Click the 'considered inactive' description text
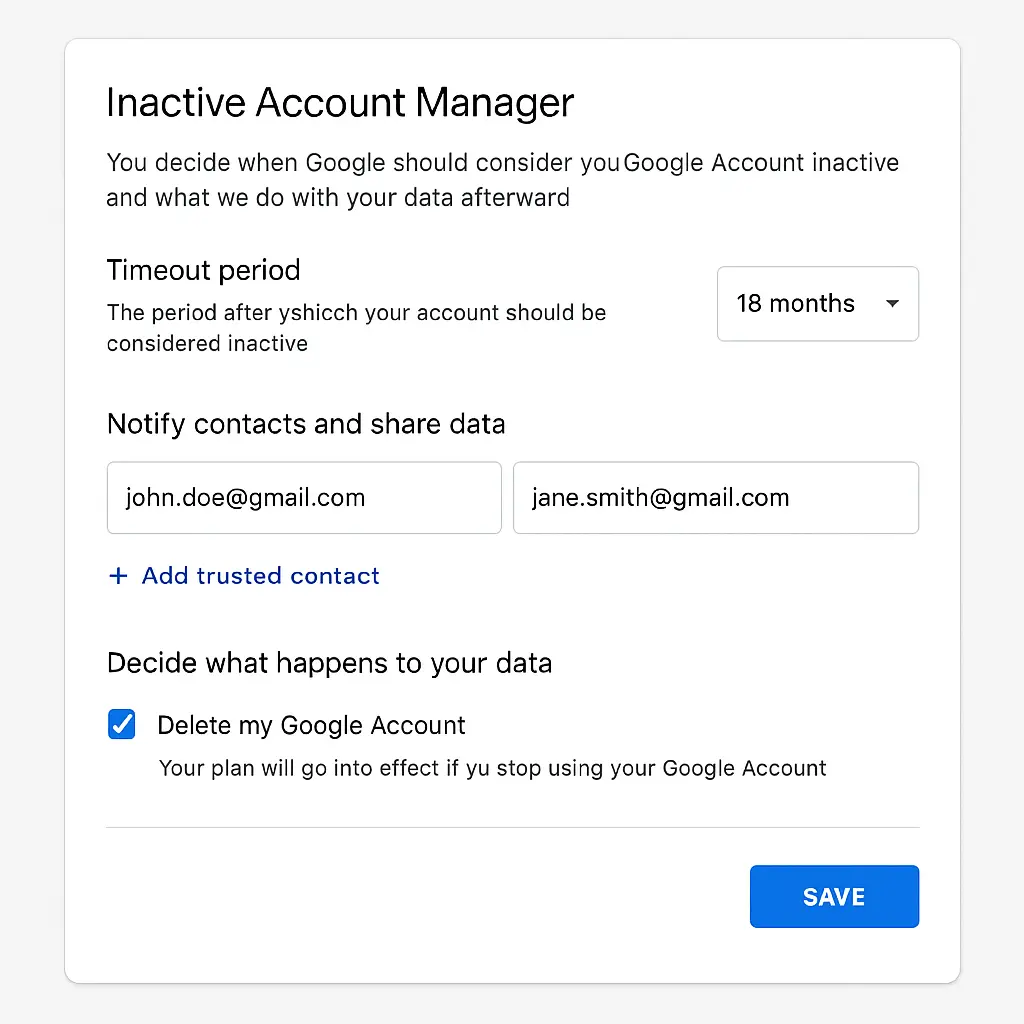Image resolution: width=1024 pixels, height=1024 pixels. click(207, 344)
